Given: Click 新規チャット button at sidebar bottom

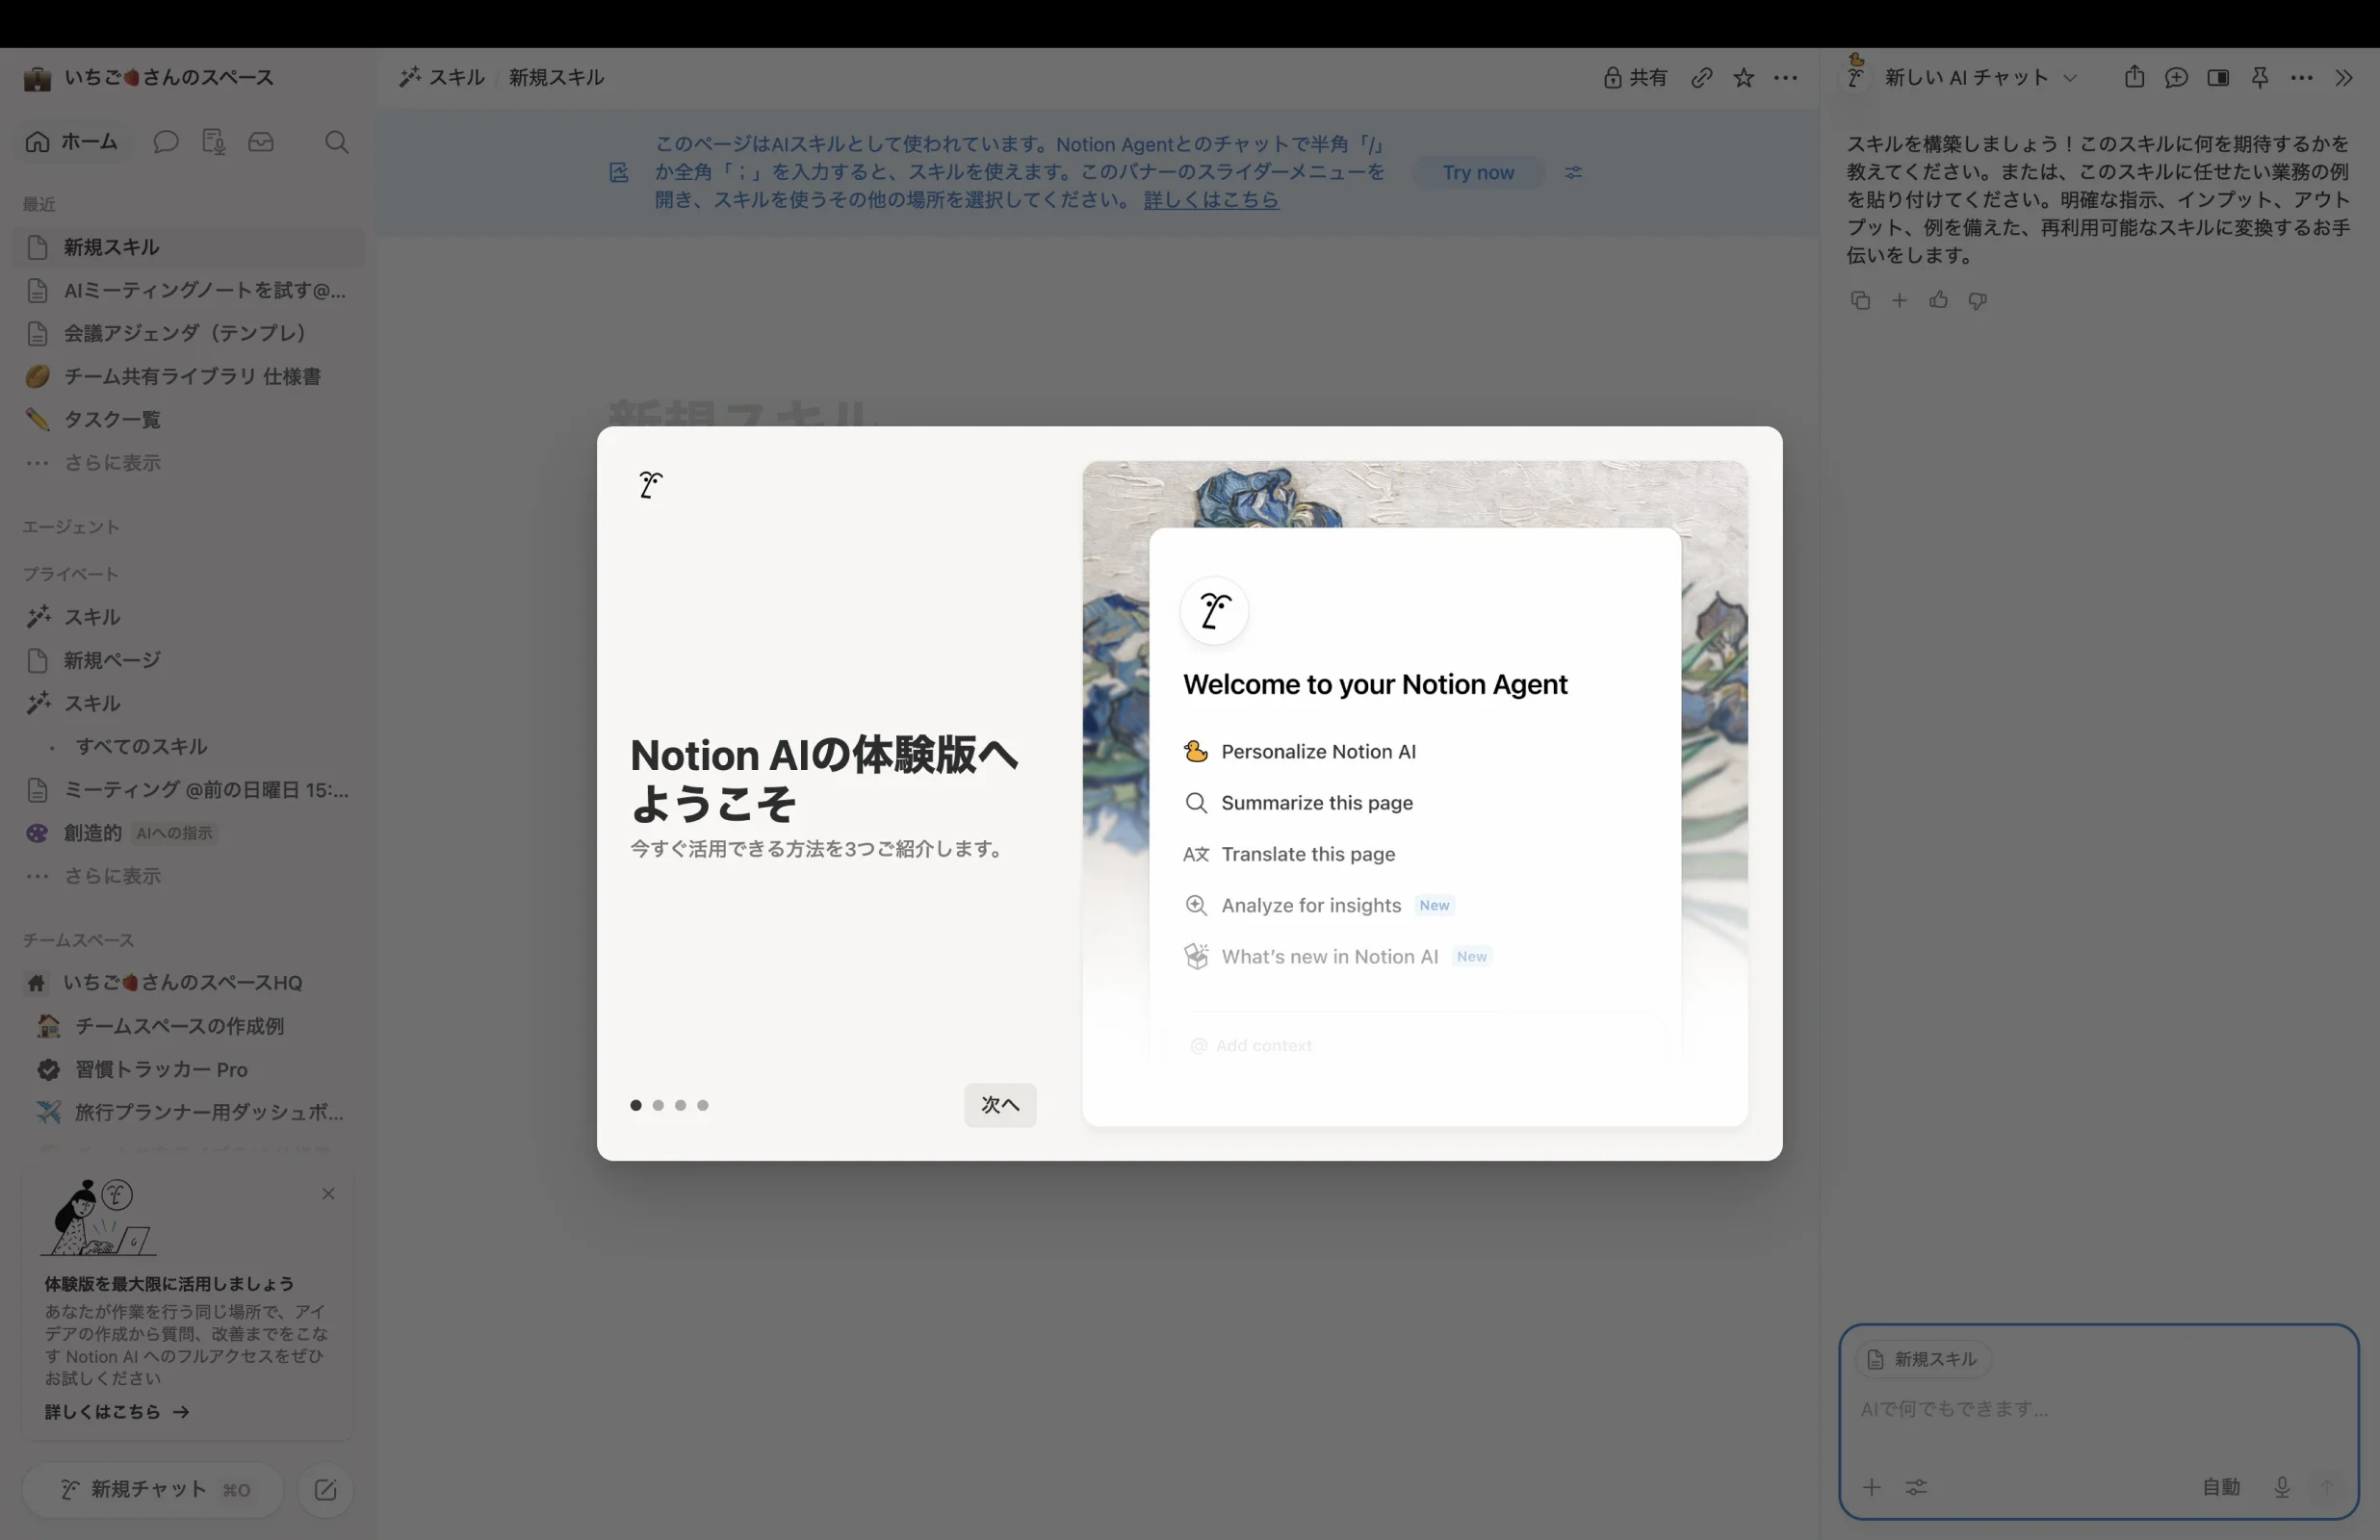Looking at the screenshot, I should [154, 1489].
